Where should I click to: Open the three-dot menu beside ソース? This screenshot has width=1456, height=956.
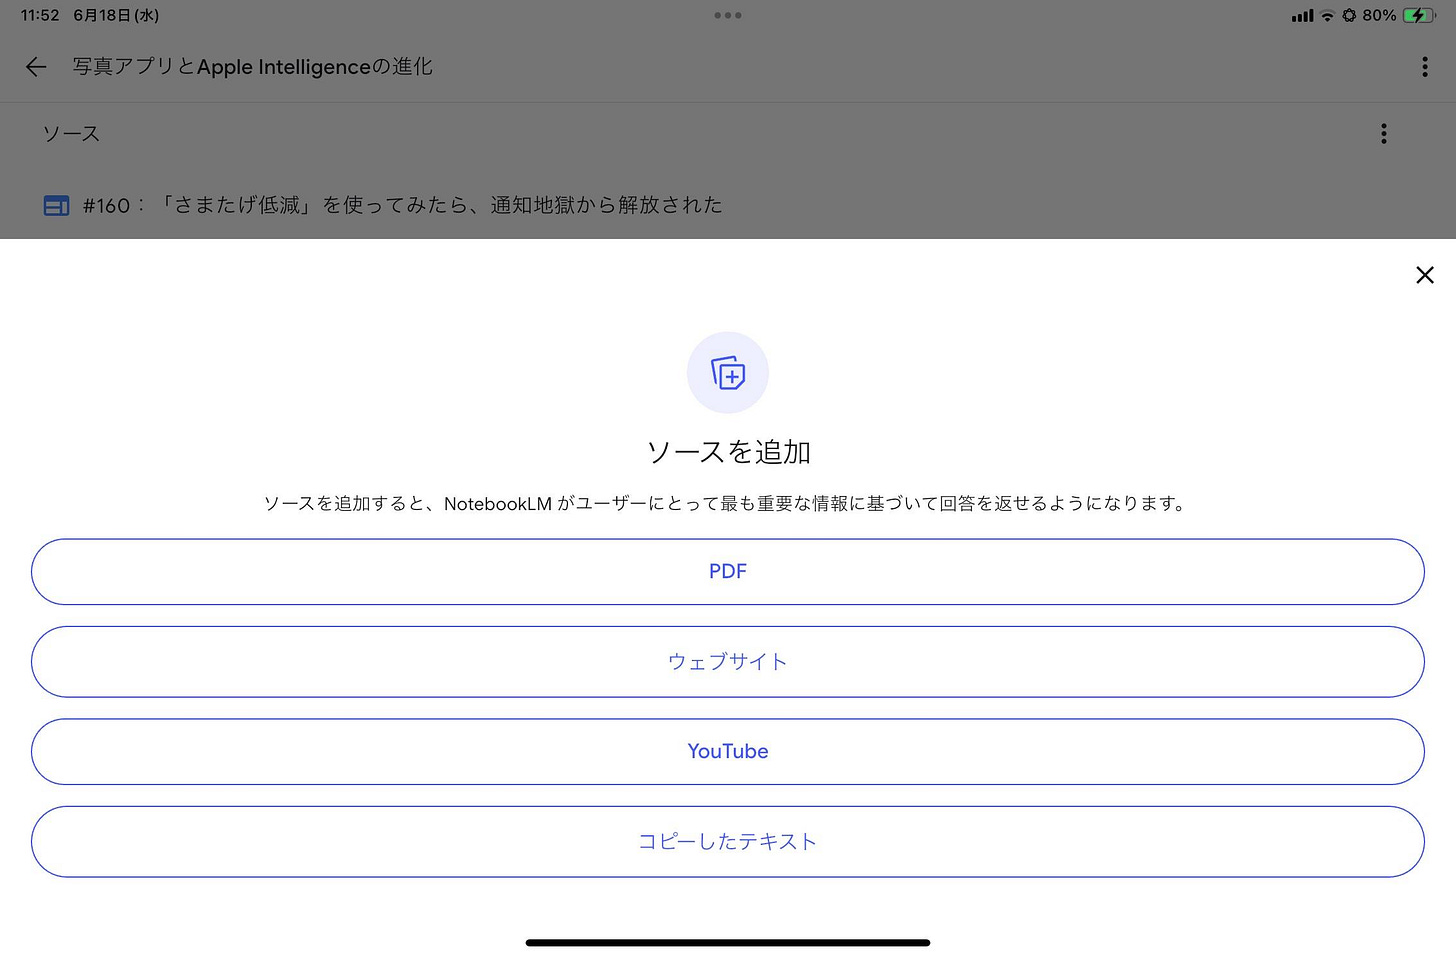pos(1384,134)
